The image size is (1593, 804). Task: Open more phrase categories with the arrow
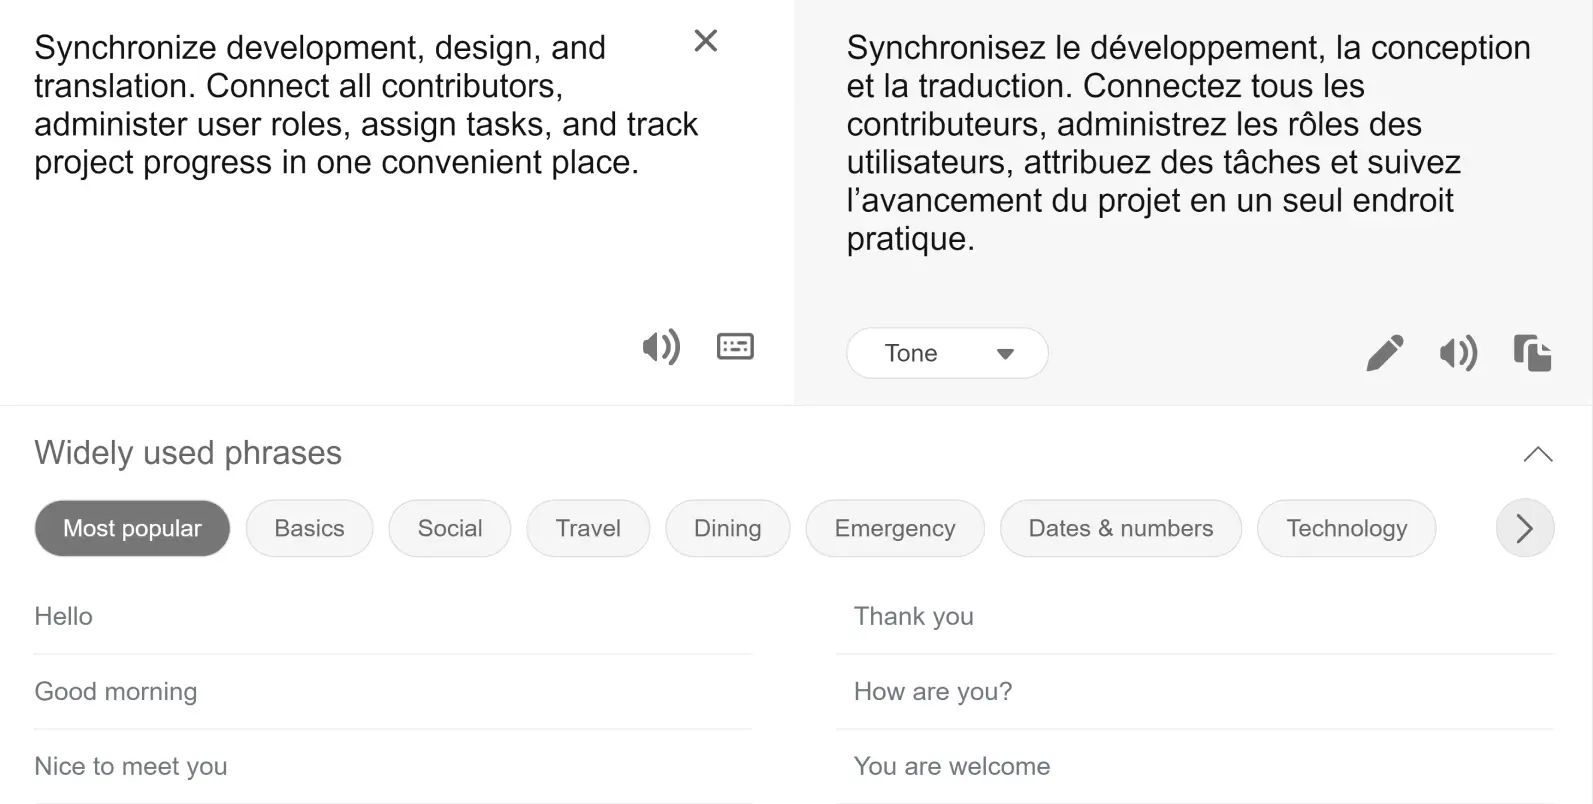[x=1524, y=528]
